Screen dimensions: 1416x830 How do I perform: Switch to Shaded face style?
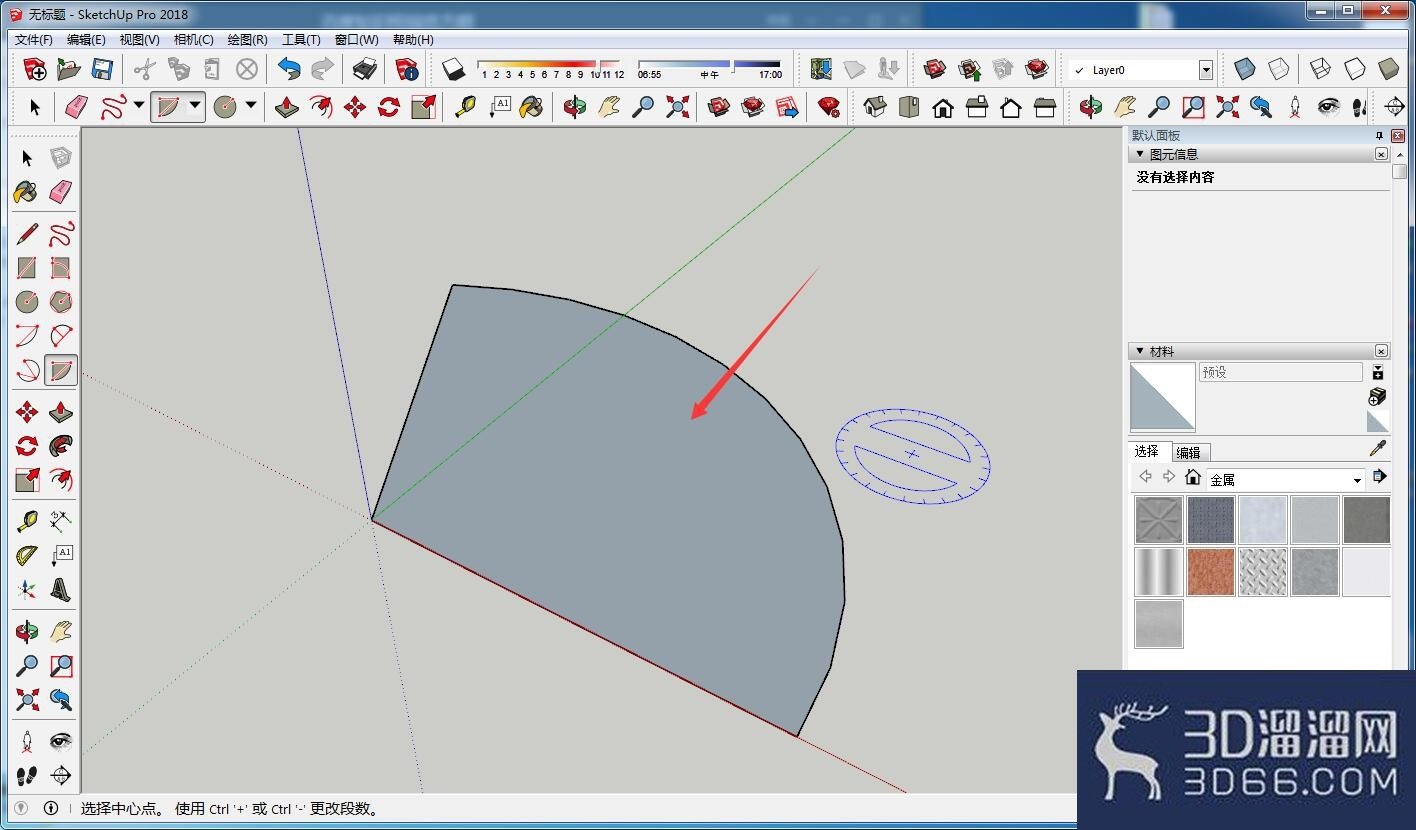(x=1389, y=69)
